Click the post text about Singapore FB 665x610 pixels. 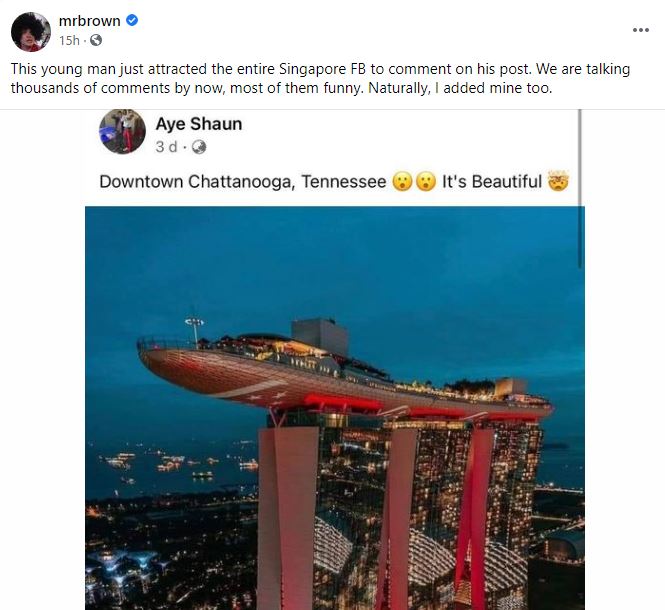(320, 78)
